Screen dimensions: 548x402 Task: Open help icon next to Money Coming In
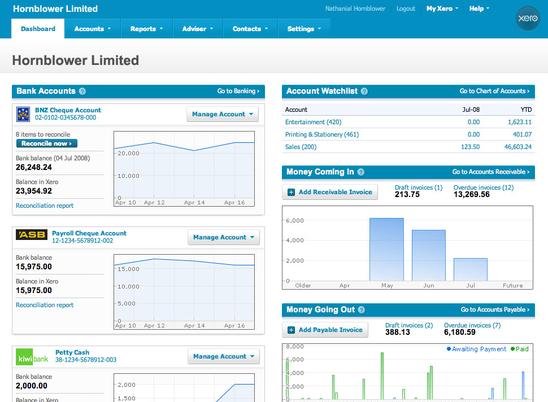(x=361, y=172)
